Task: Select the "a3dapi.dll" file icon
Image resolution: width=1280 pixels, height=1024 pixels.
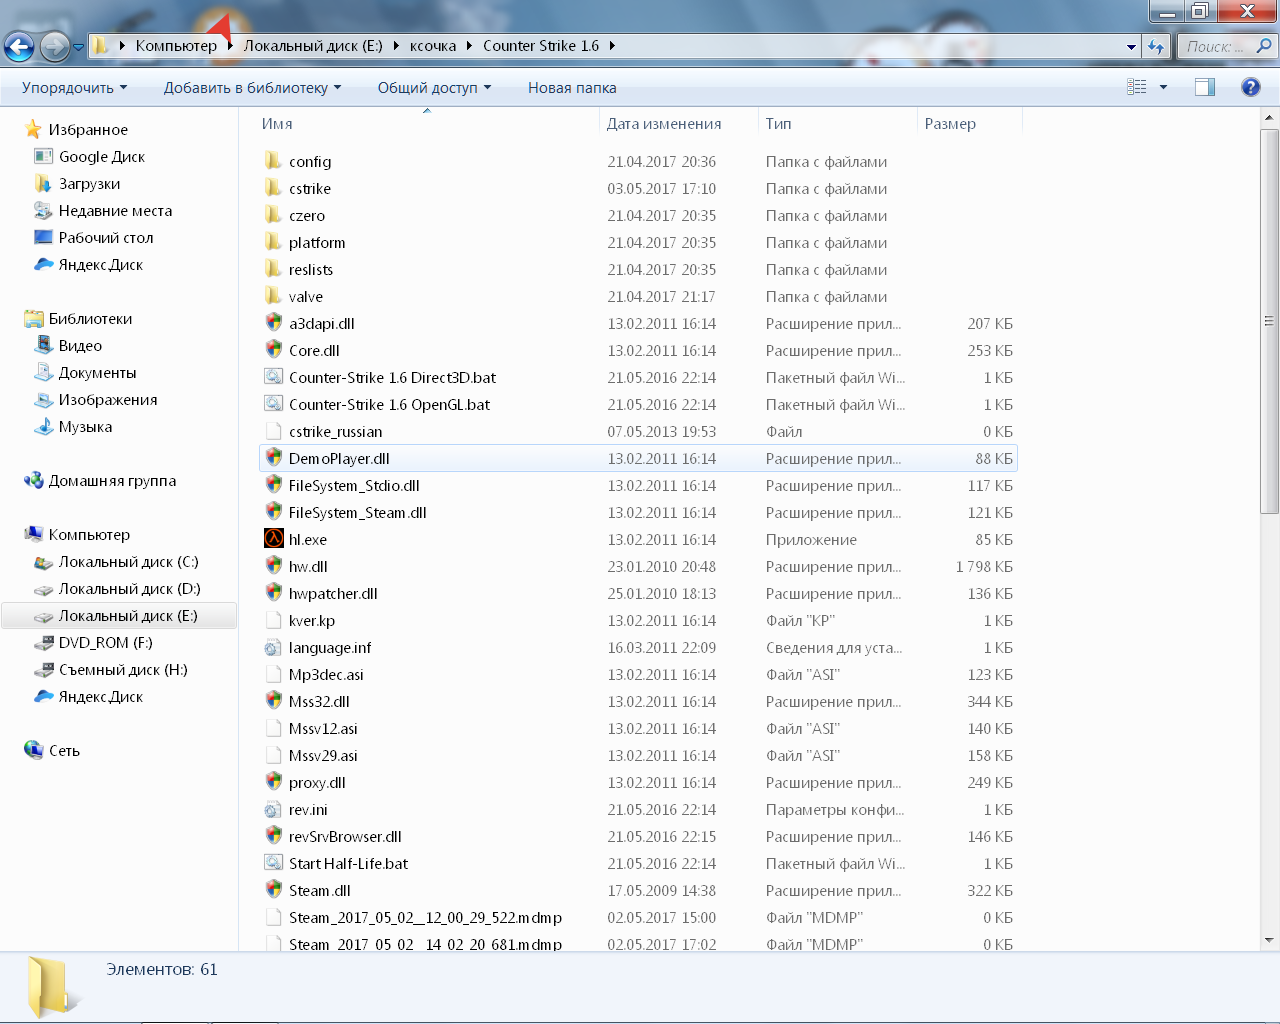Action: pos(273,322)
